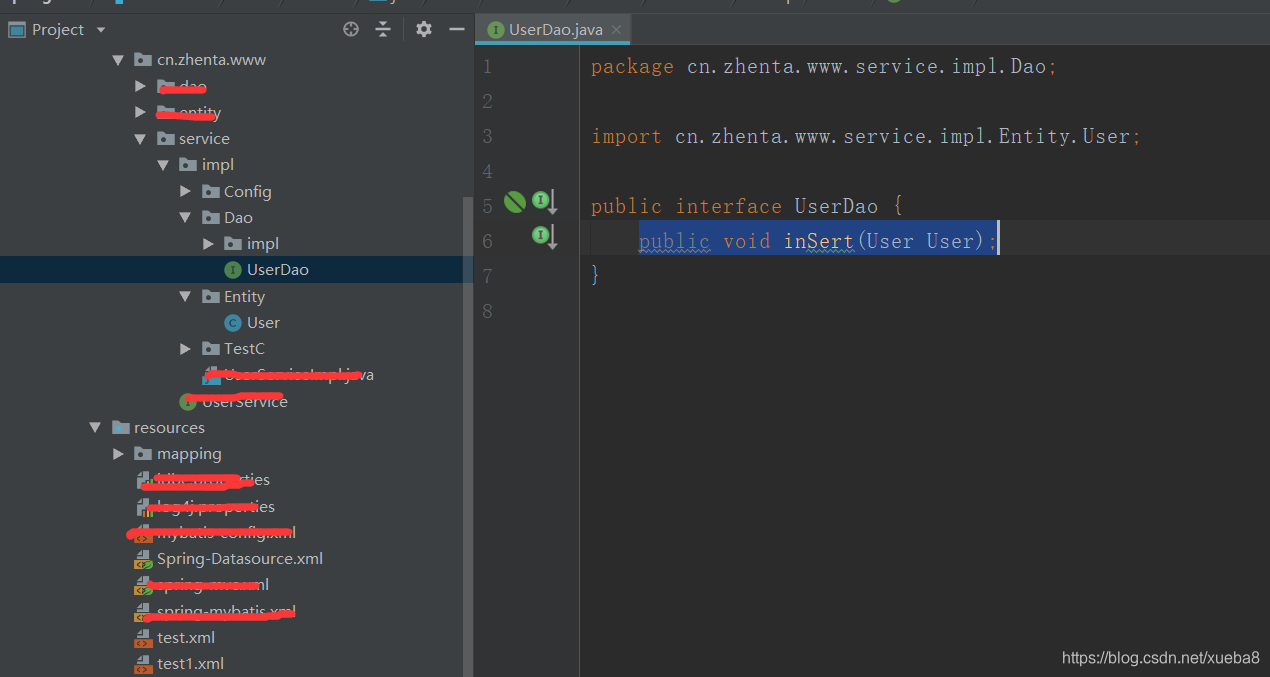Screen dimensions: 1270x677
Task: Collapse the cn.zhenta.www package
Action: [x=118, y=60]
